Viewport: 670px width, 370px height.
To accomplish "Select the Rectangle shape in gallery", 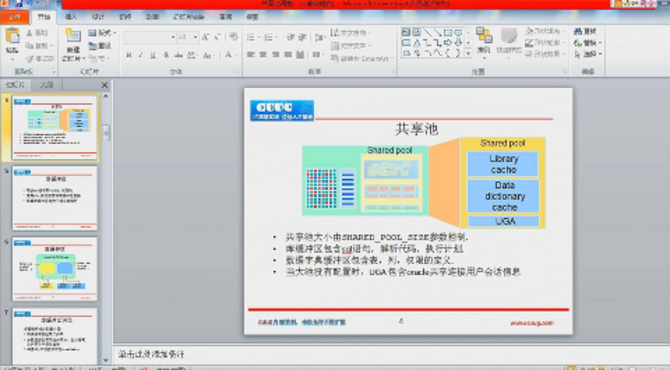I will (447, 32).
